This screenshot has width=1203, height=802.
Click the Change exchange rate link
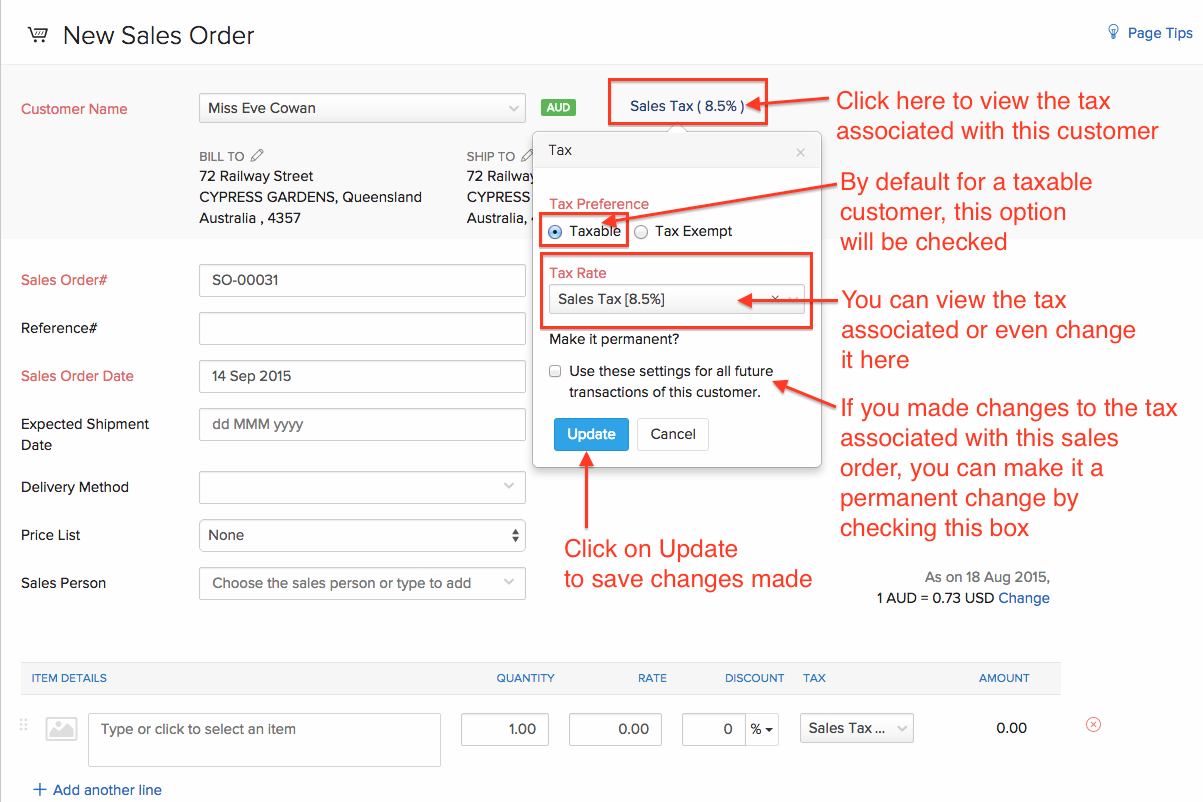1024,598
